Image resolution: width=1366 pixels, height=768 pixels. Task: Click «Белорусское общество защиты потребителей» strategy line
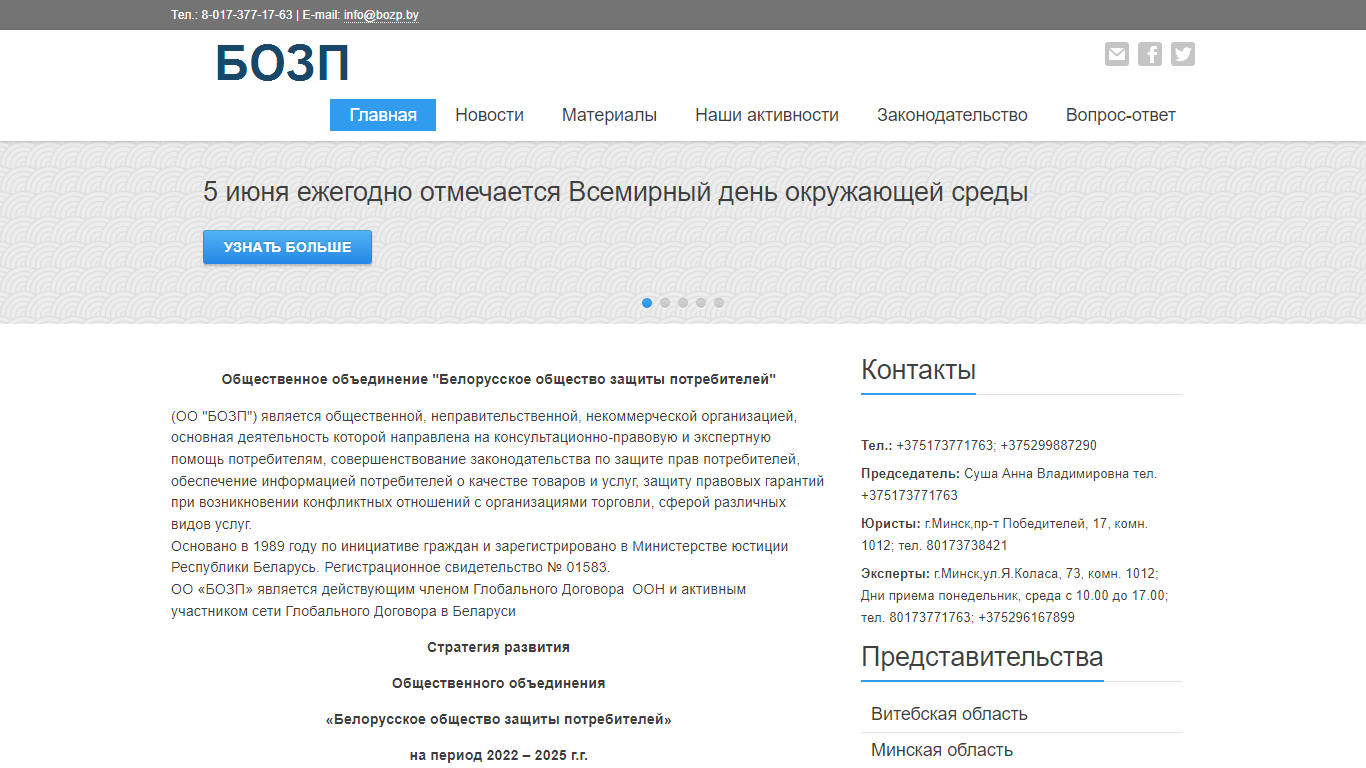coord(498,719)
